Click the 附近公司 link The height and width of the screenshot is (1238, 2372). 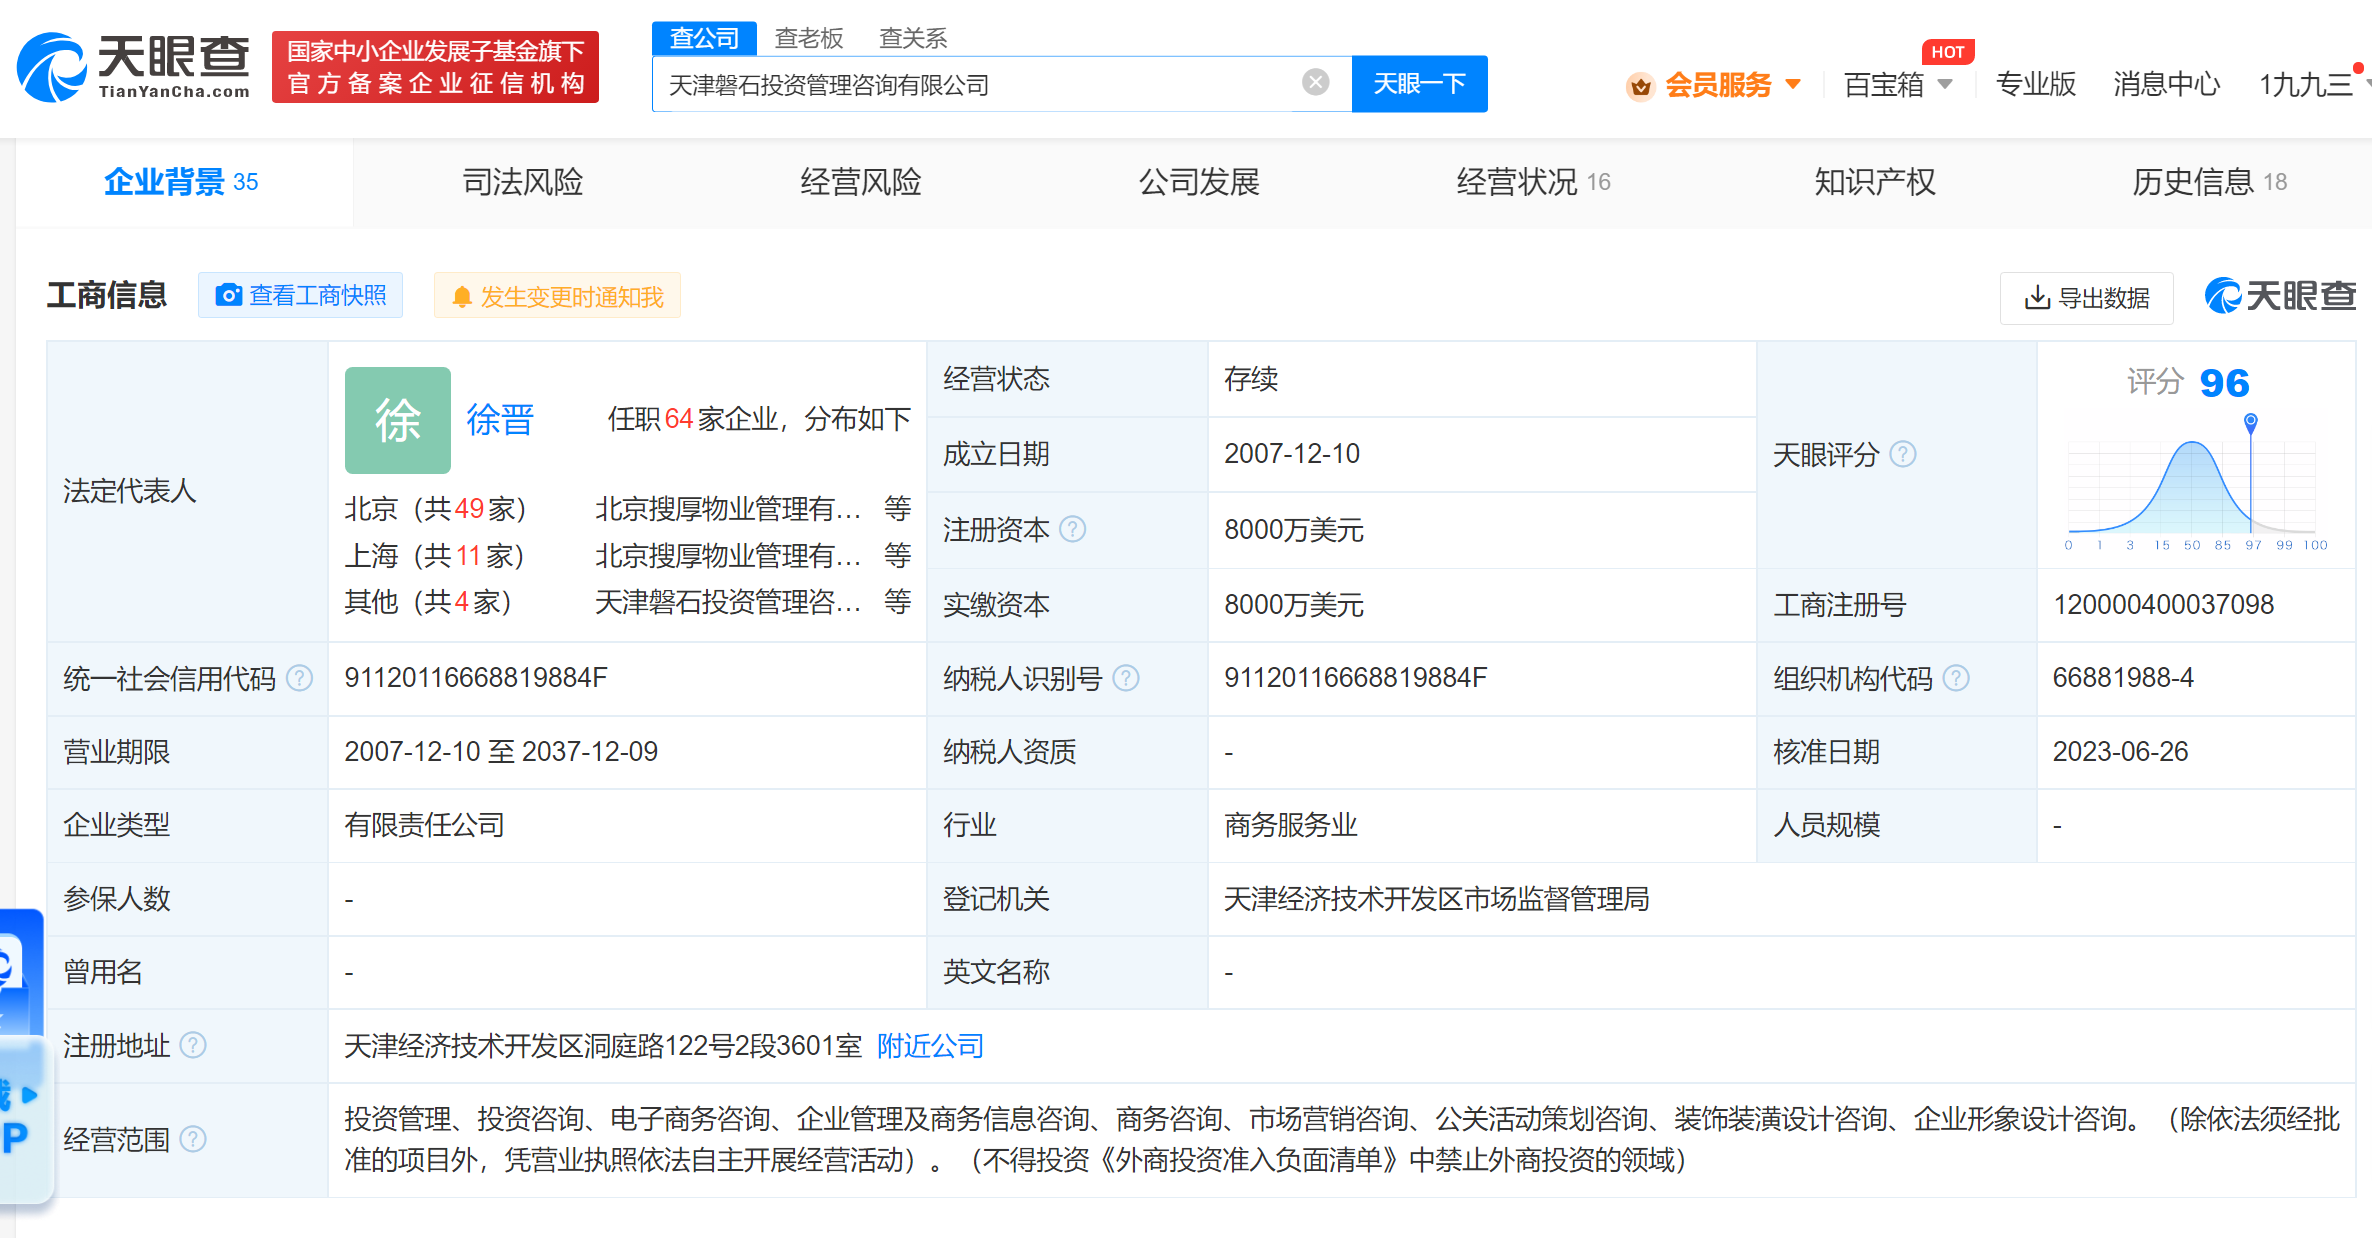pyautogui.click(x=930, y=1046)
